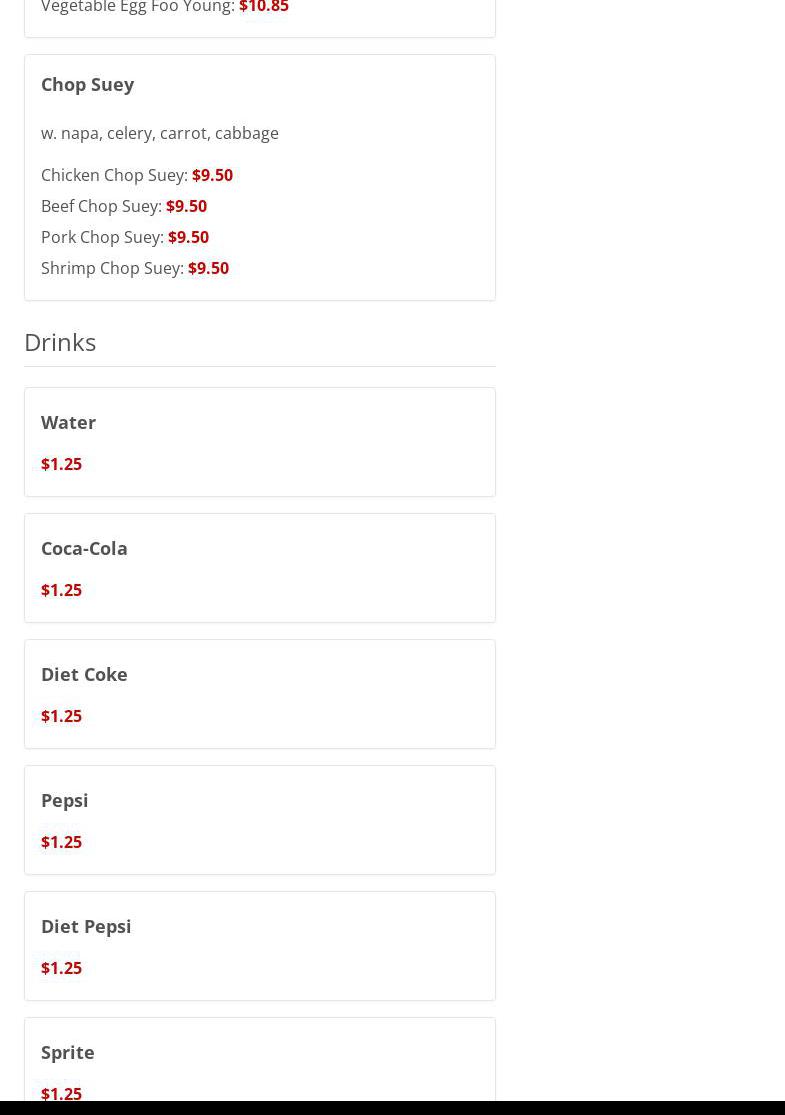
Task: Select the Diet Coke drink
Action: pos(84,674)
